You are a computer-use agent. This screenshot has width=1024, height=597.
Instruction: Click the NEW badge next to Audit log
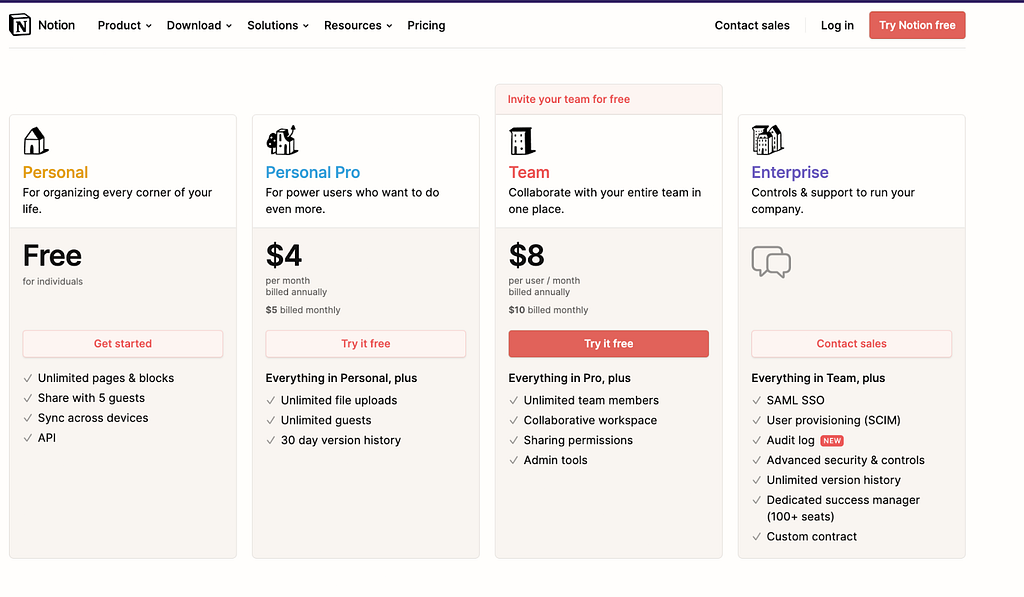pos(832,441)
